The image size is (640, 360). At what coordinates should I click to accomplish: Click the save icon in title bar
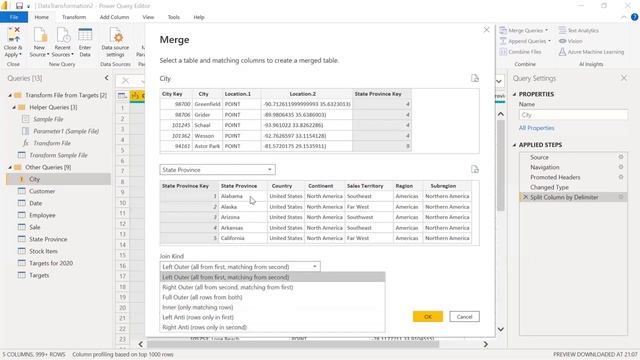[x=19, y=6]
